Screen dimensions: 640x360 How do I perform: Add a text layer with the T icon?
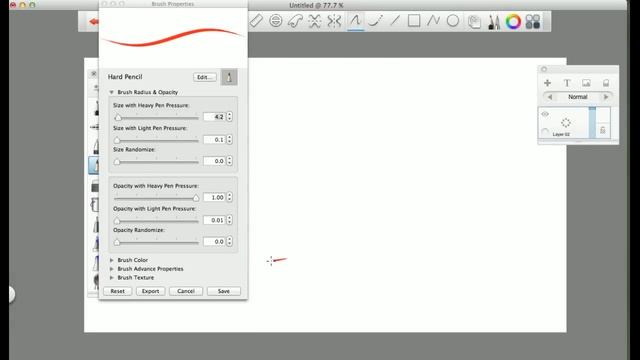(567, 83)
